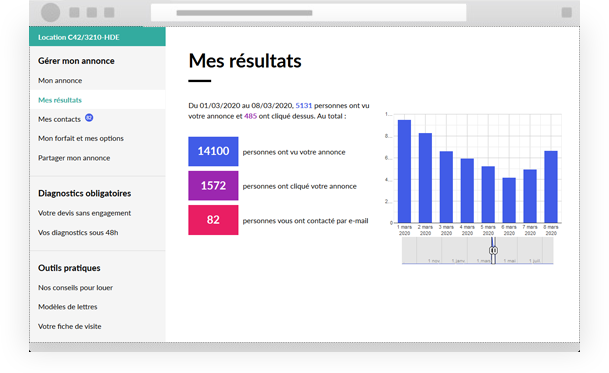The width and height of the screenshot is (609, 373).
Task: Go to Mes contacts
Action: pos(59,119)
